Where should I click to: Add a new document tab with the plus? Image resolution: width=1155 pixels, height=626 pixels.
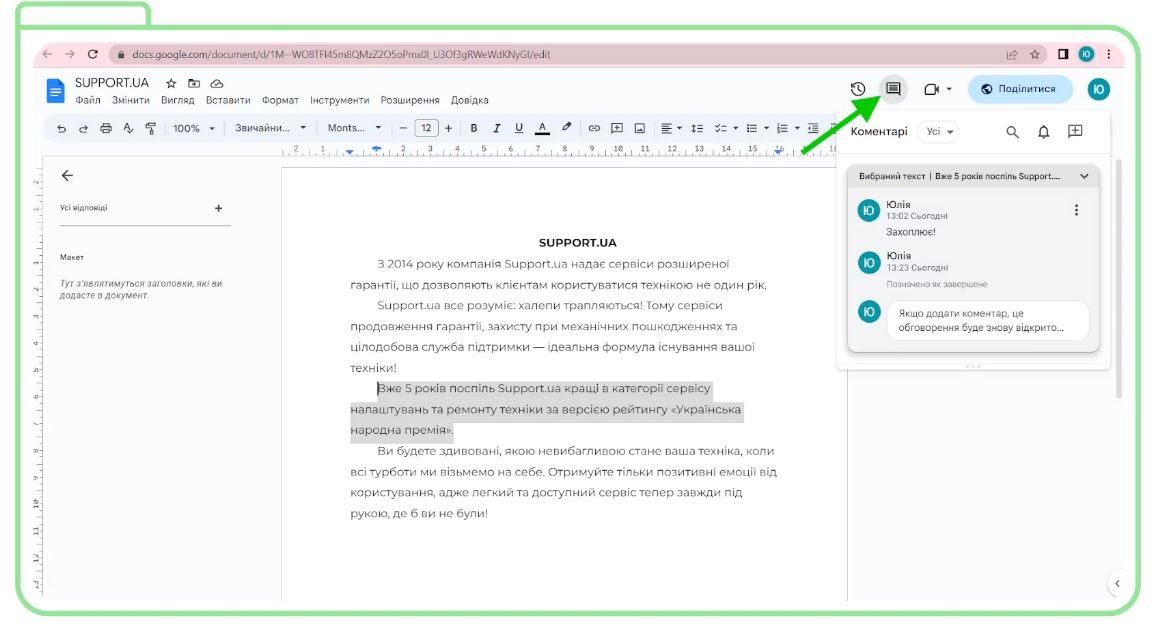(218, 208)
